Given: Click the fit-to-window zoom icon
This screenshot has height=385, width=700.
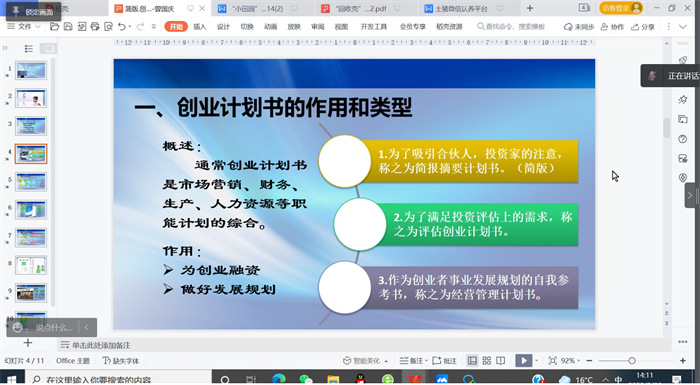Looking at the screenshot, I should (x=552, y=360).
